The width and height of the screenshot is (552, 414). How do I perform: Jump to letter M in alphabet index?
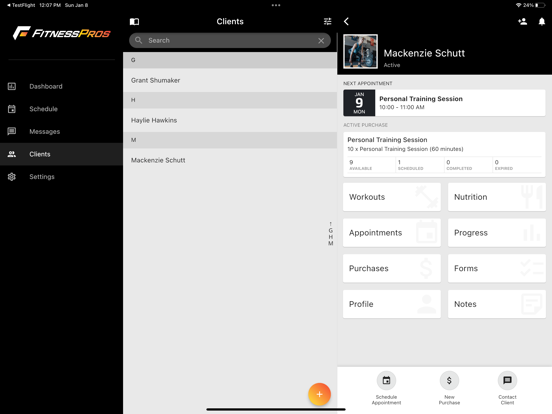331,243
